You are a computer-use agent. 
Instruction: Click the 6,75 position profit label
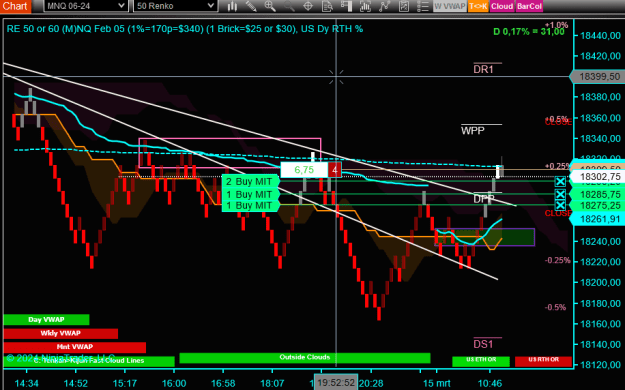(x=304, y=170)
